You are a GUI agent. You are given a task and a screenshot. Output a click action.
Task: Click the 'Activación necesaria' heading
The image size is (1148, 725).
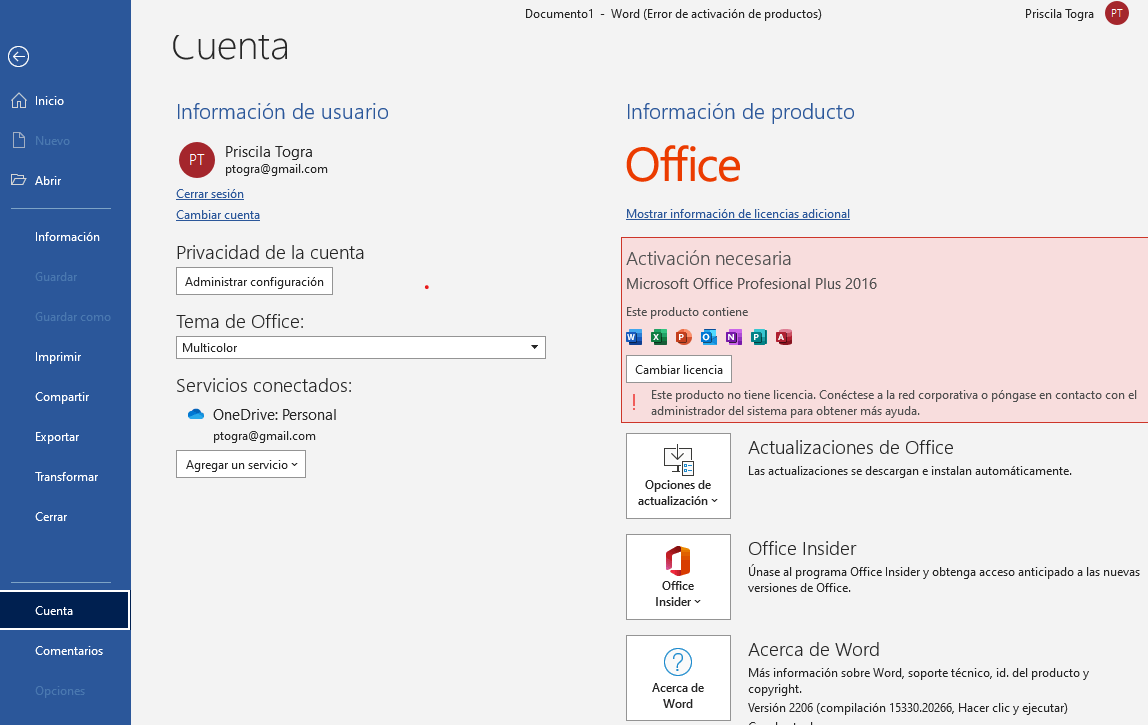click(709, 259)
